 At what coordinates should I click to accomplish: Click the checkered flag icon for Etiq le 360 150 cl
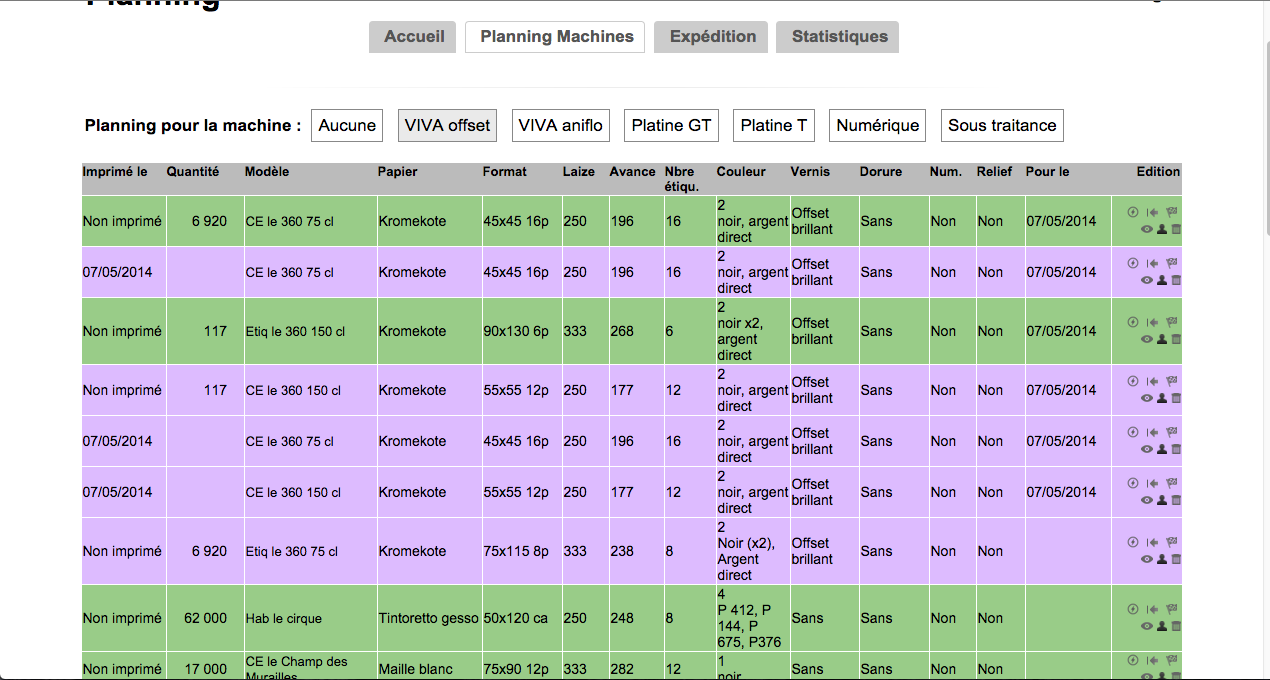click(1172, 322)
